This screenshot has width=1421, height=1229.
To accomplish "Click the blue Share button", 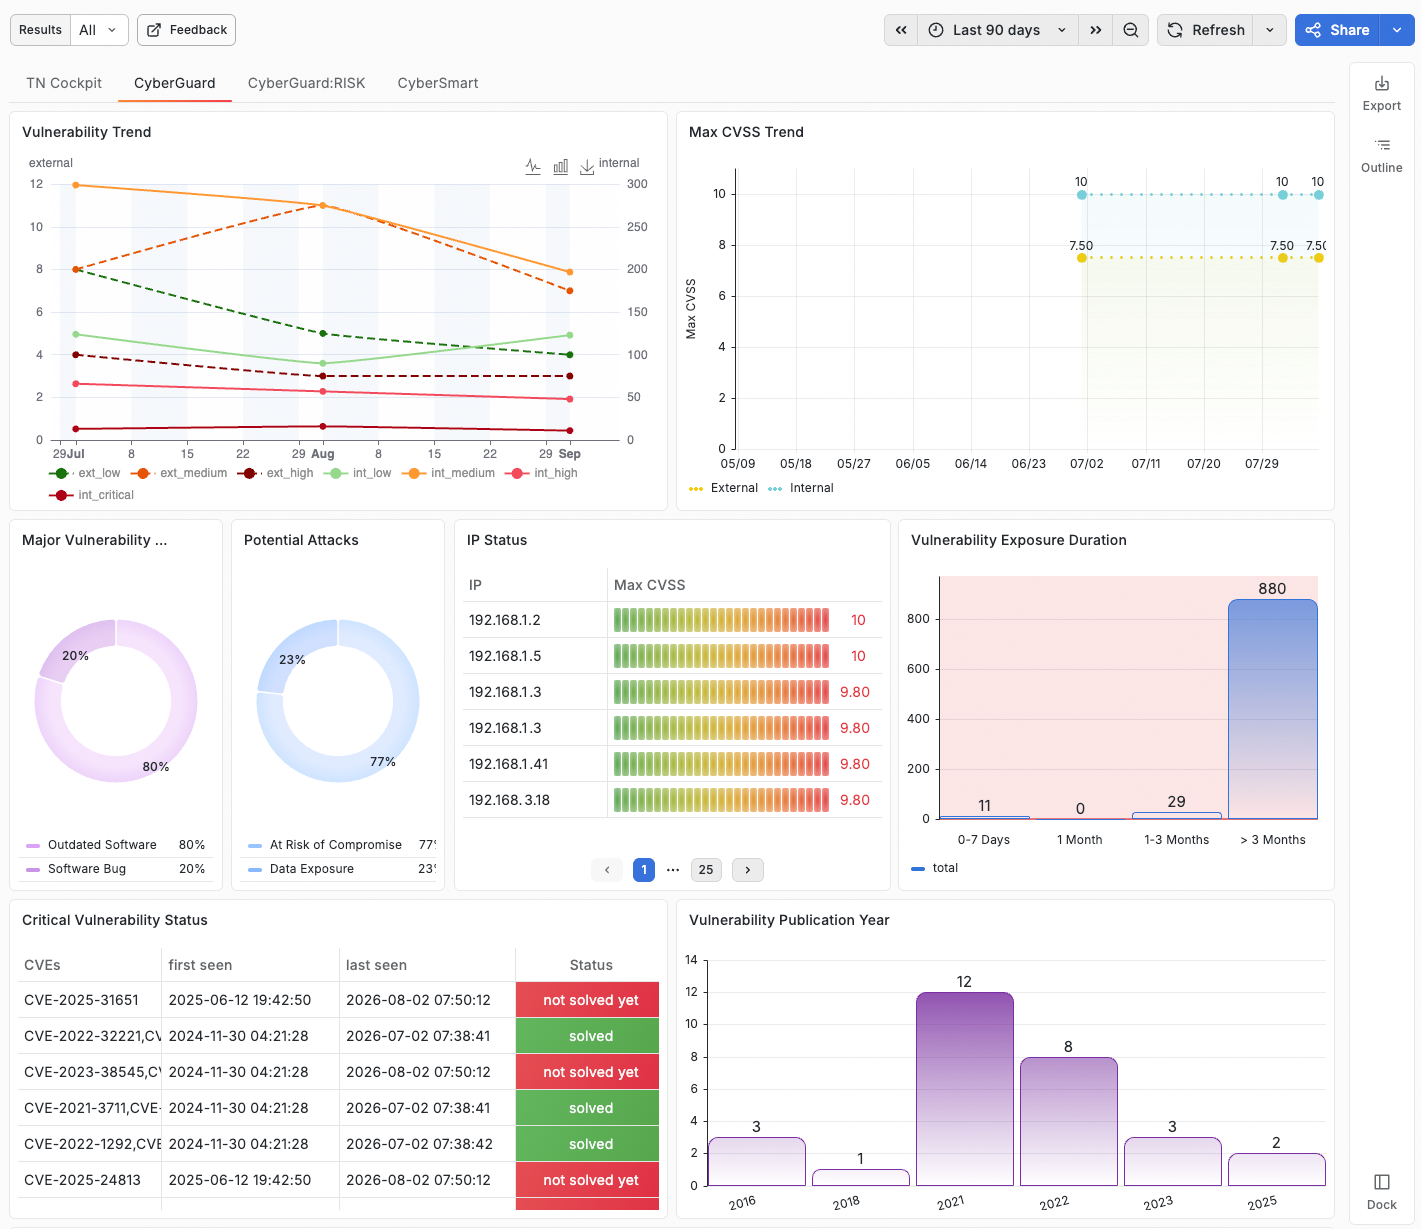I will point(1337,30).
